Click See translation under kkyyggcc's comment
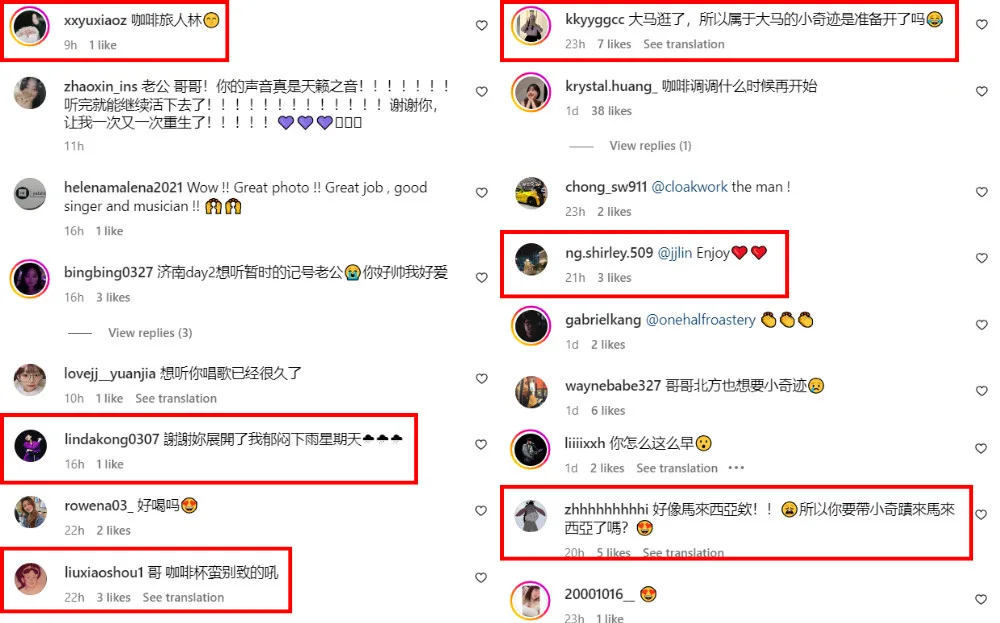This screenshot has width=1000, height=623. 684,44
